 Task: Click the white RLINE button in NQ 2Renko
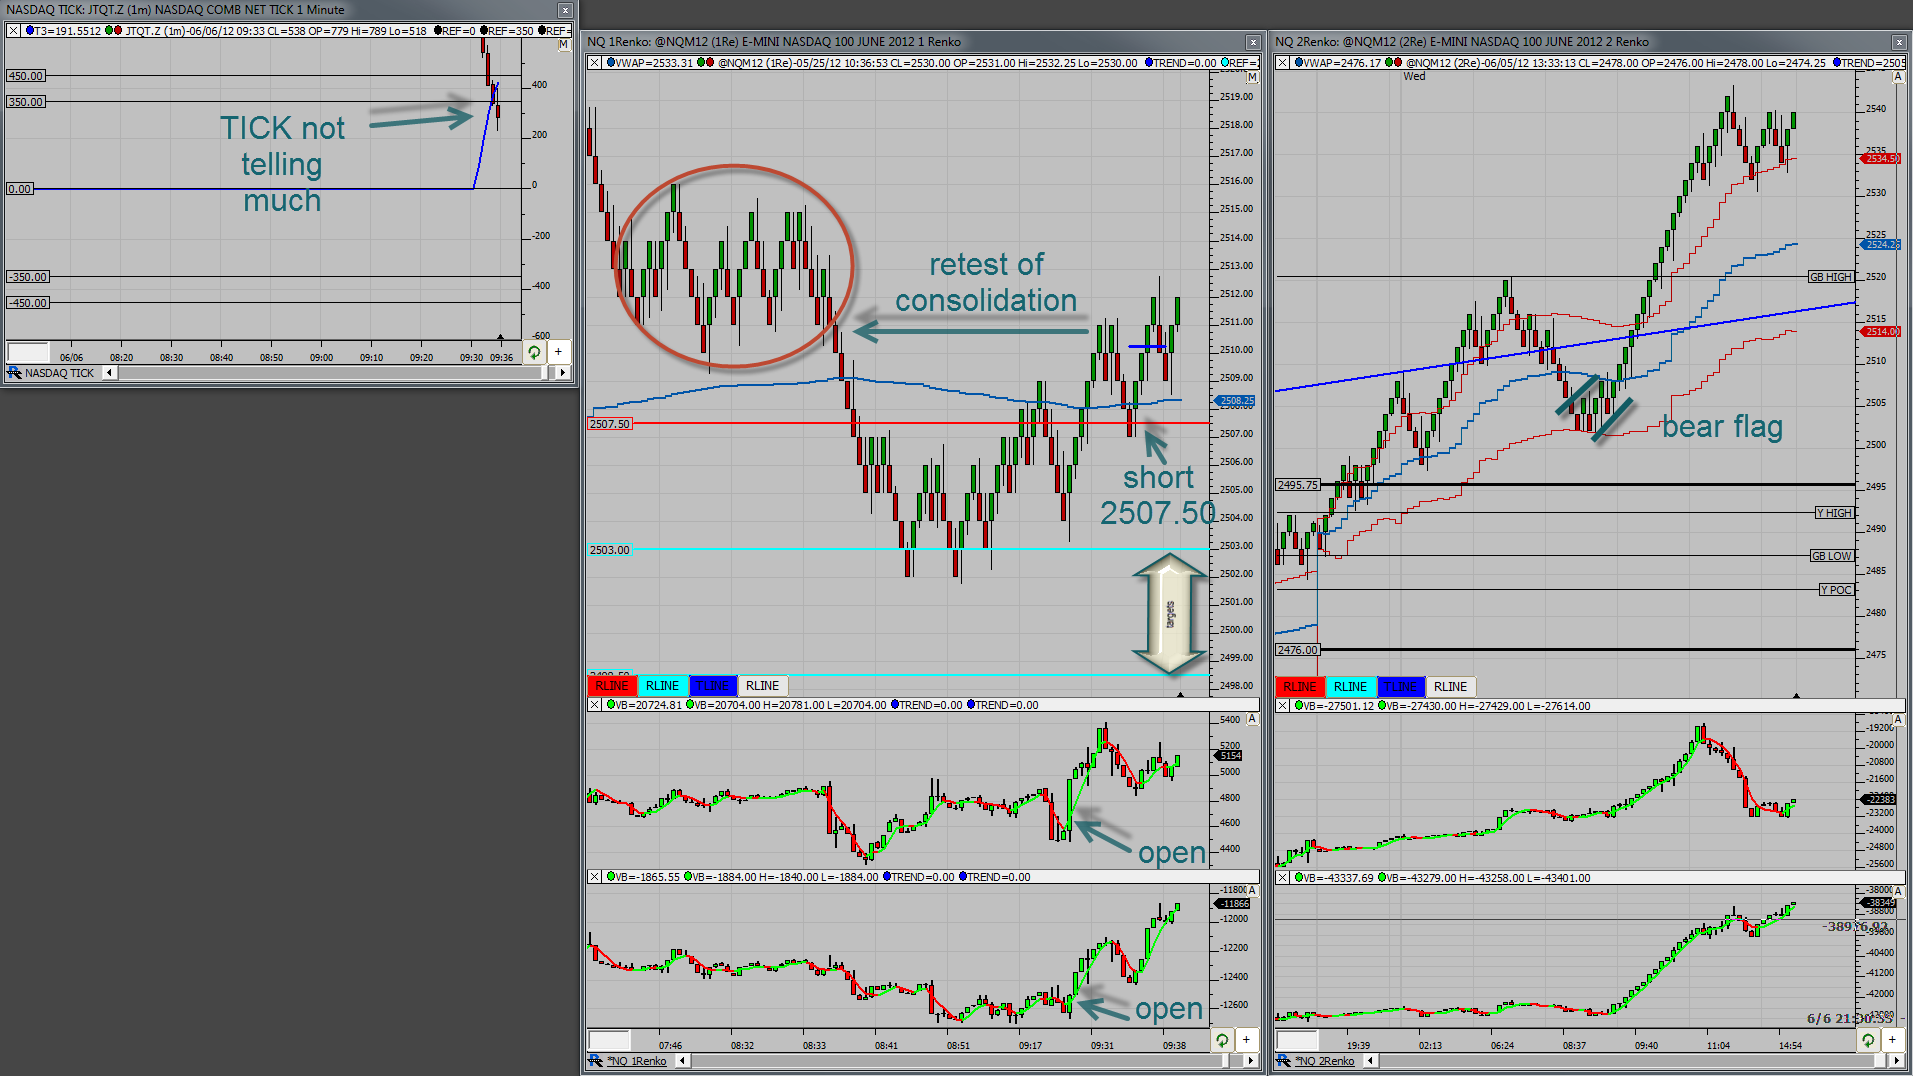(x=1451, y=687)
